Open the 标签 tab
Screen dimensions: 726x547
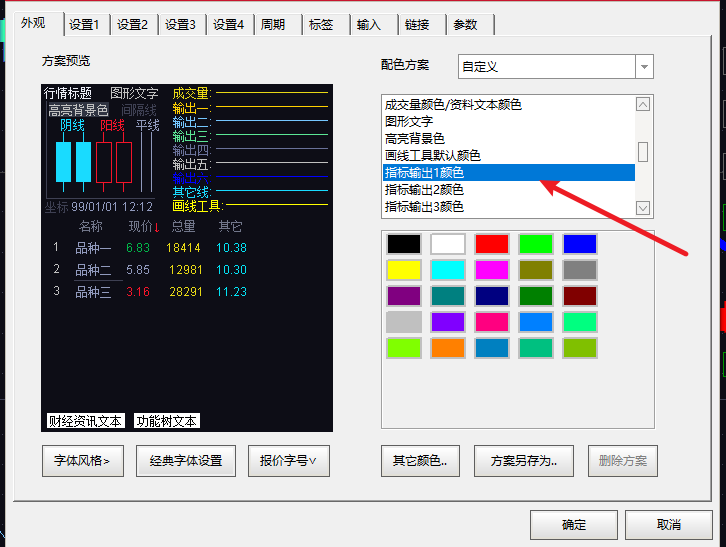coord(326,25)
